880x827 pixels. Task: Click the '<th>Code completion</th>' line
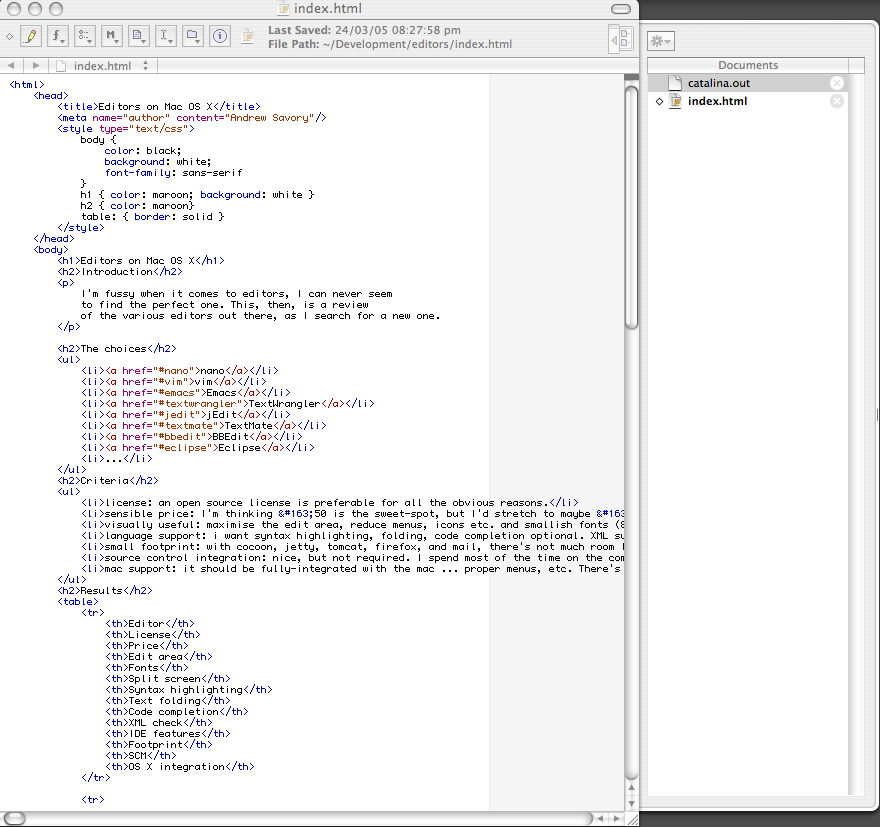(177, 711)
